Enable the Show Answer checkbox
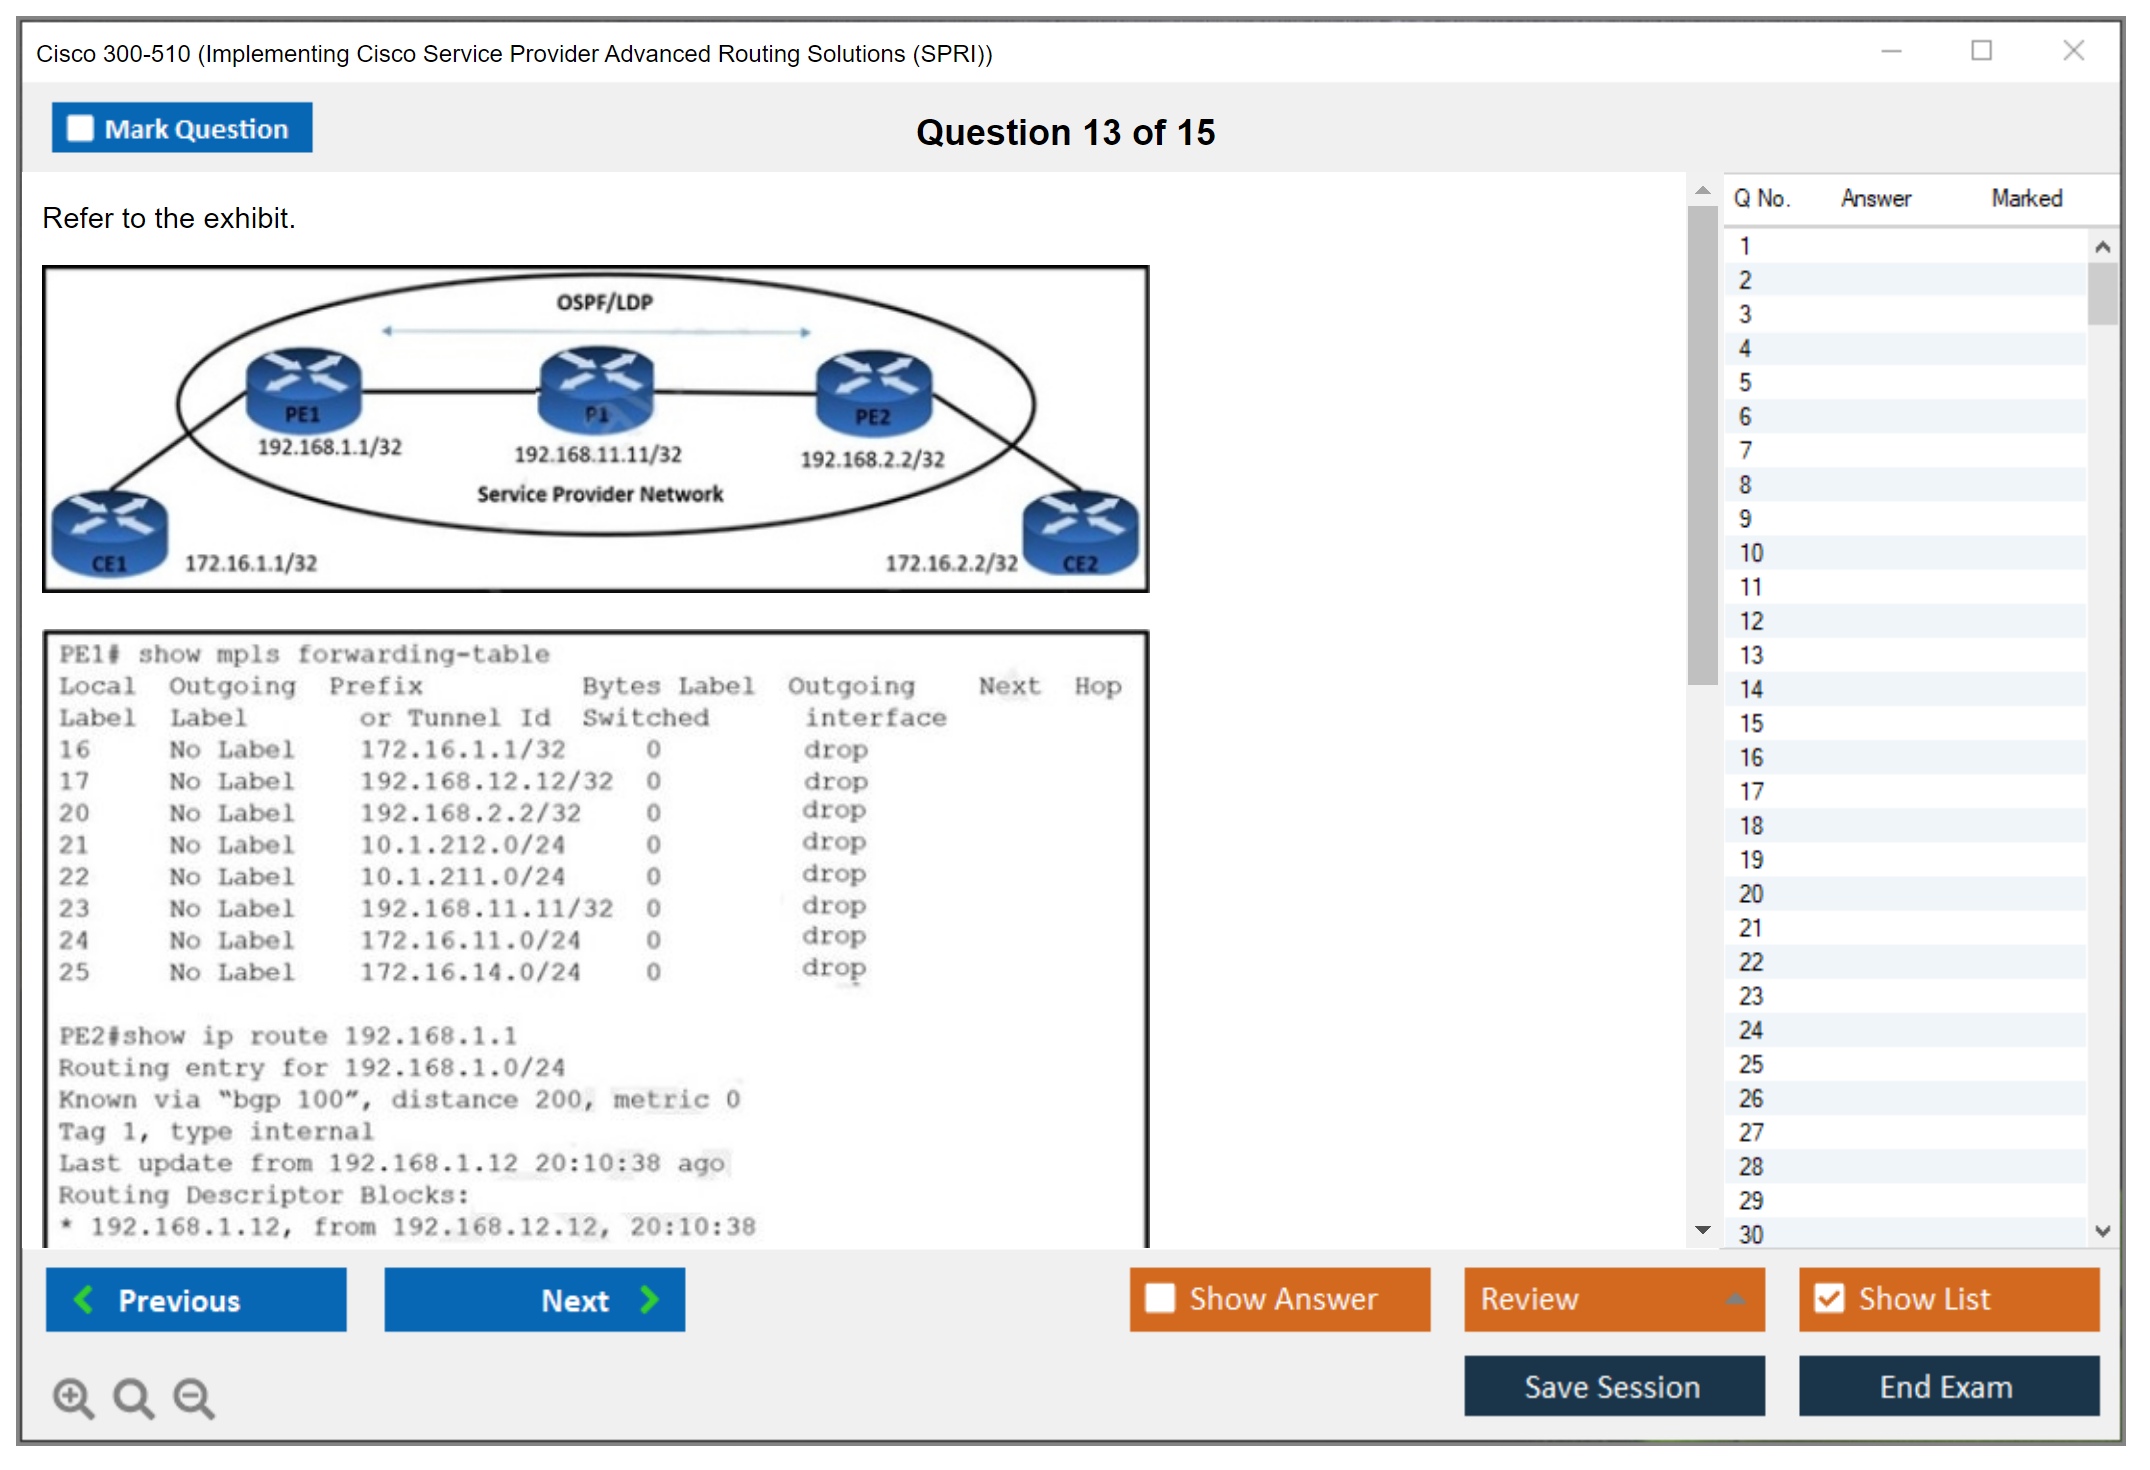The image size is (2150, 1470). (1160, 1298)
